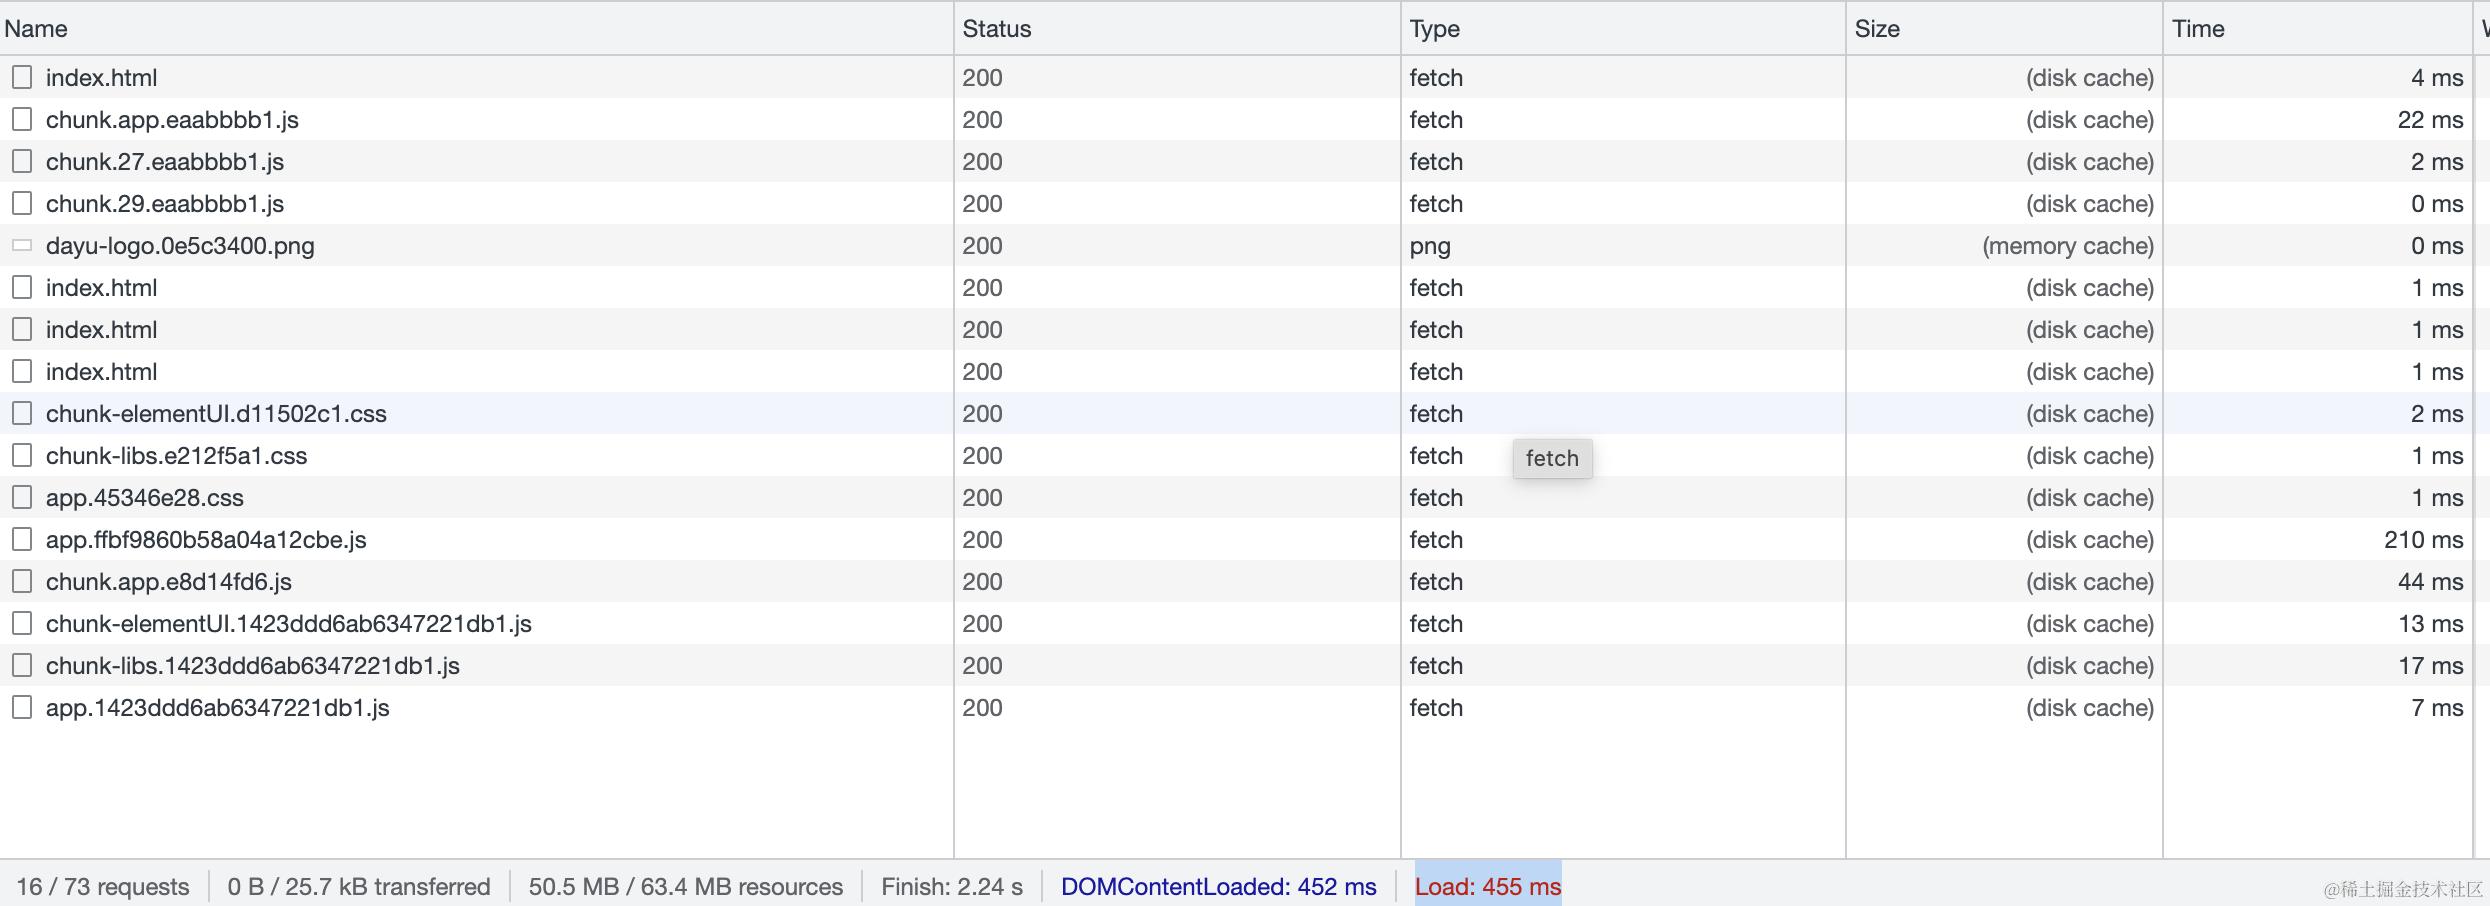This screenshot has height=906, width=2490.
Task: Select the chunk-libs.e212f5a1.css request row
Action: pyautogui.click(x=1236, y=455)
